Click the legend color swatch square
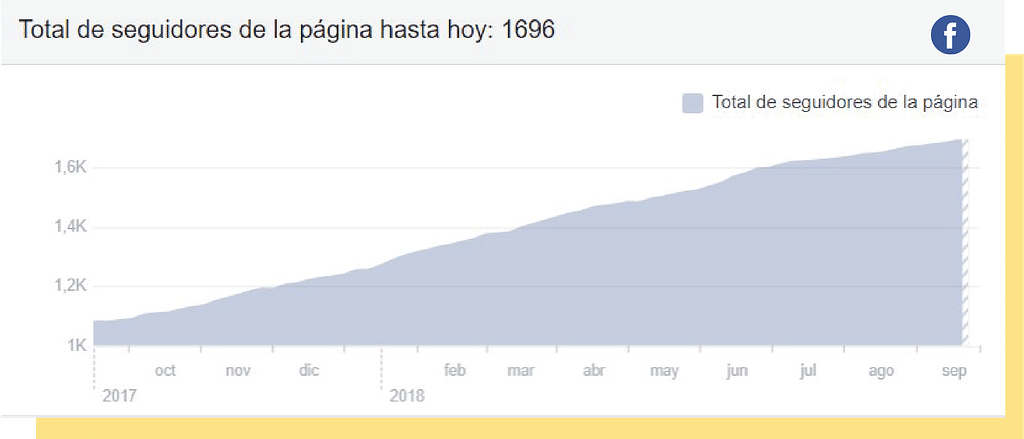 tap(693, 103)
